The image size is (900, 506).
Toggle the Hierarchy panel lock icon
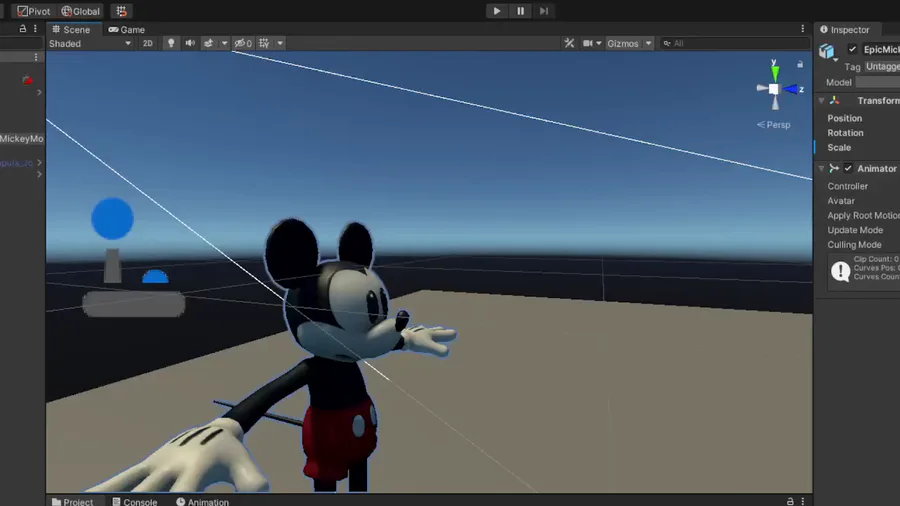22,29
